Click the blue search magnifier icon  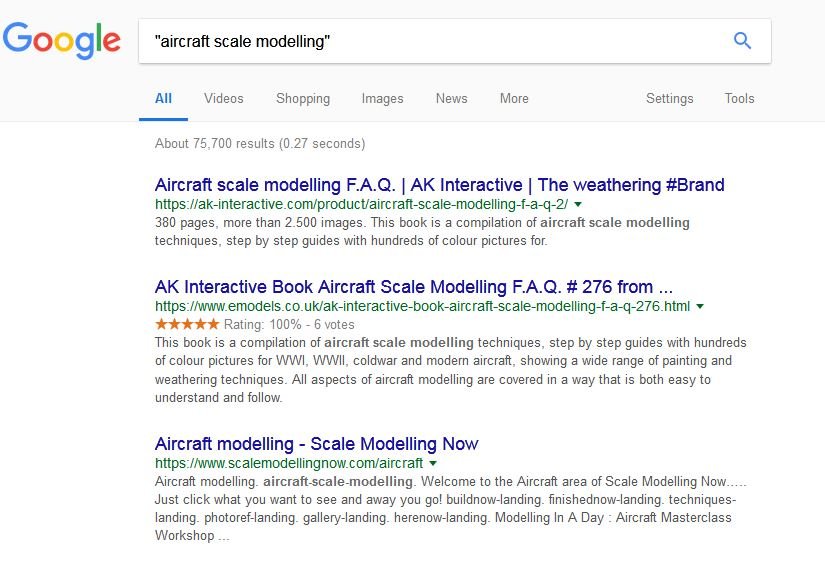742,41
